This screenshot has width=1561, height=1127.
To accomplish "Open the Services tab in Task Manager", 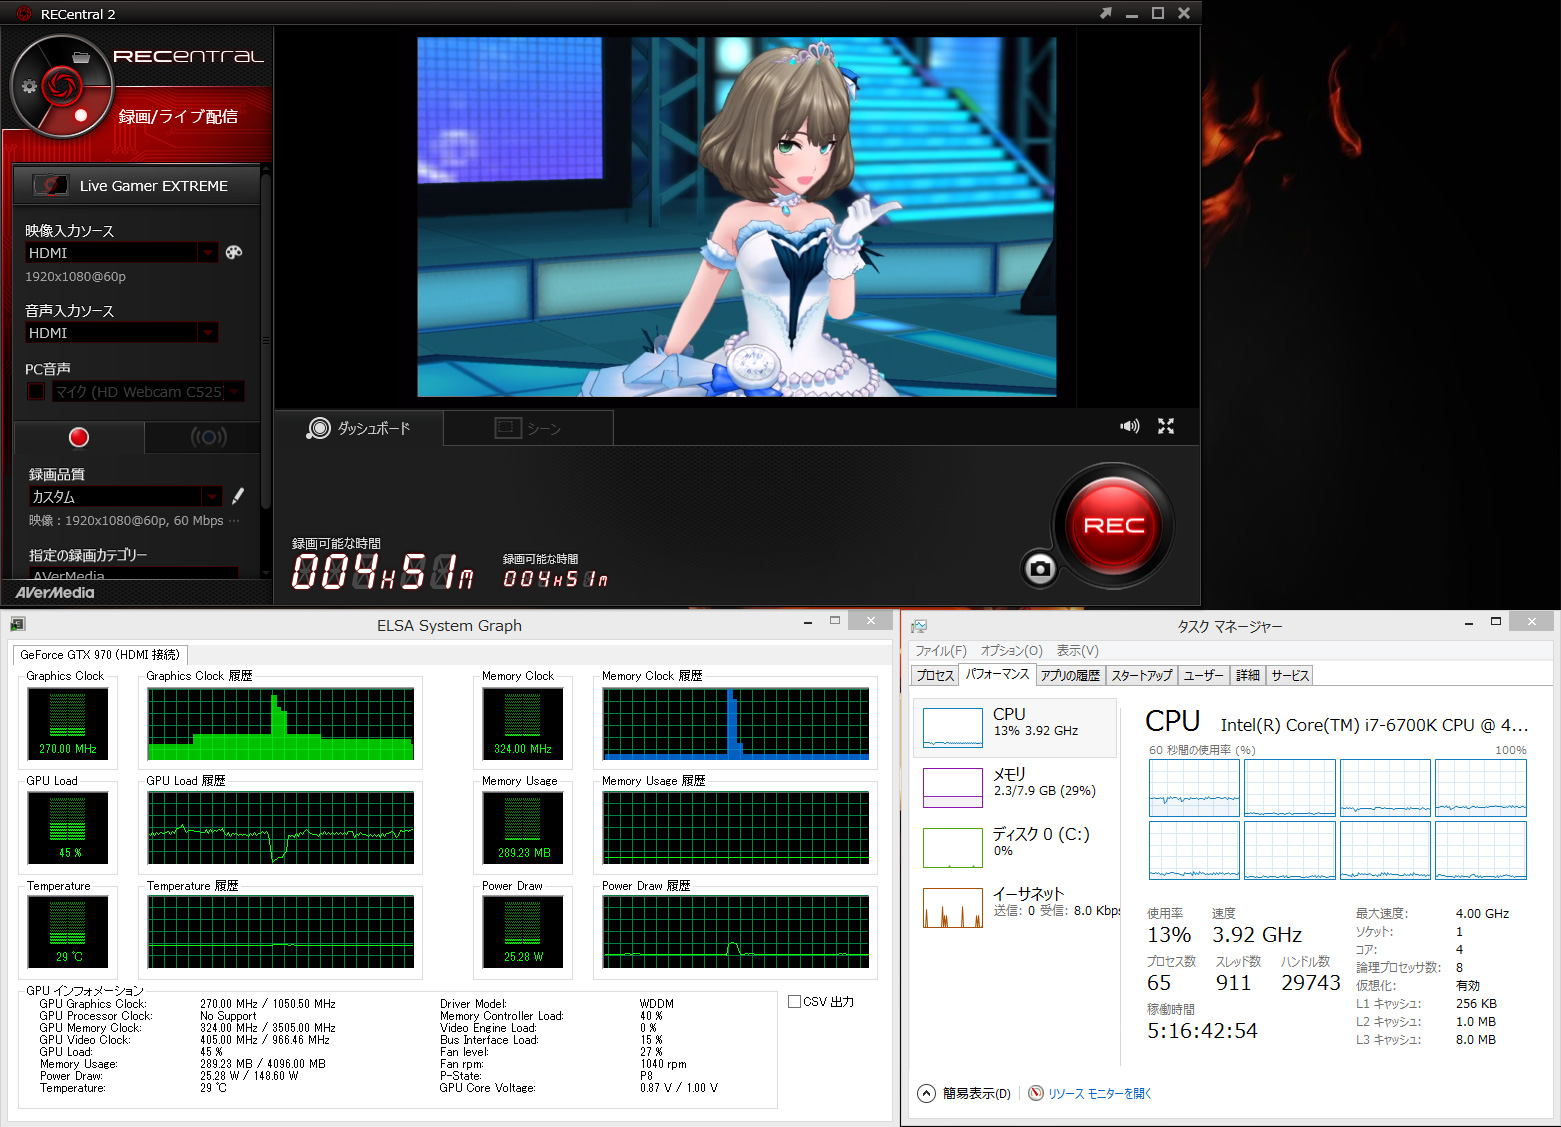I will (1289, 675).
